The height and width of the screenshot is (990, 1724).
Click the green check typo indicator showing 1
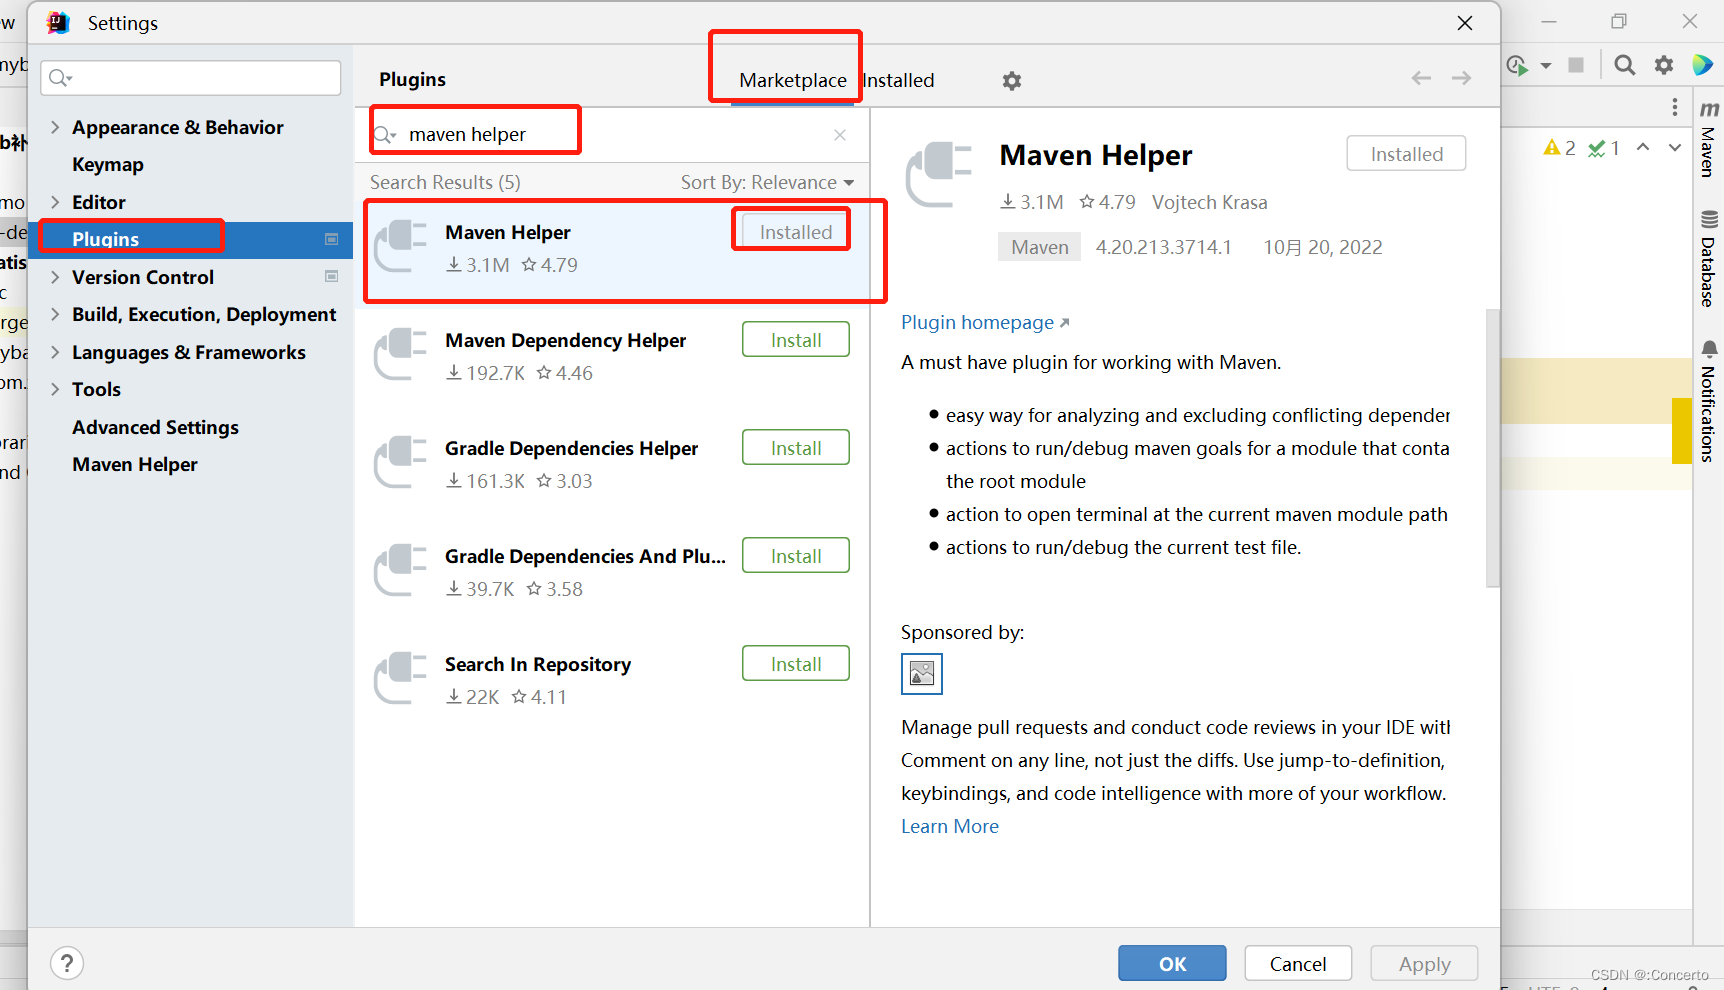[1604, 148]
